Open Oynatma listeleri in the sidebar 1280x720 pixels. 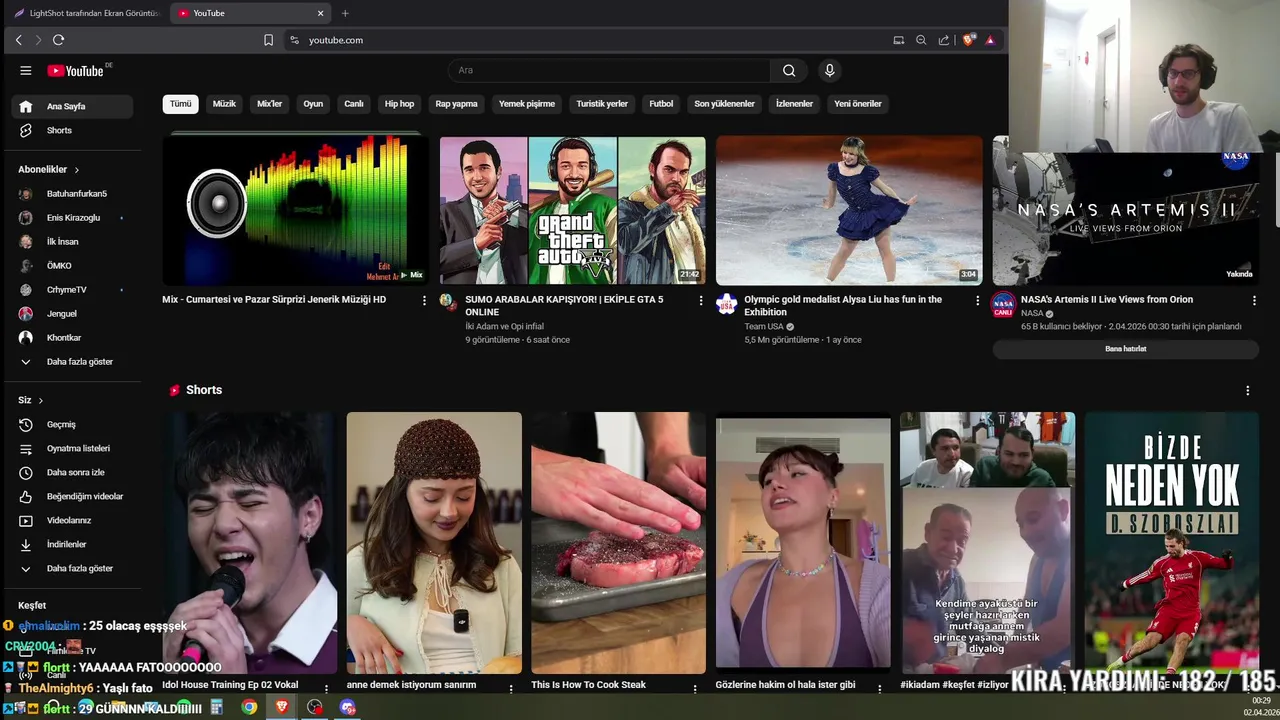coord(74,448)
